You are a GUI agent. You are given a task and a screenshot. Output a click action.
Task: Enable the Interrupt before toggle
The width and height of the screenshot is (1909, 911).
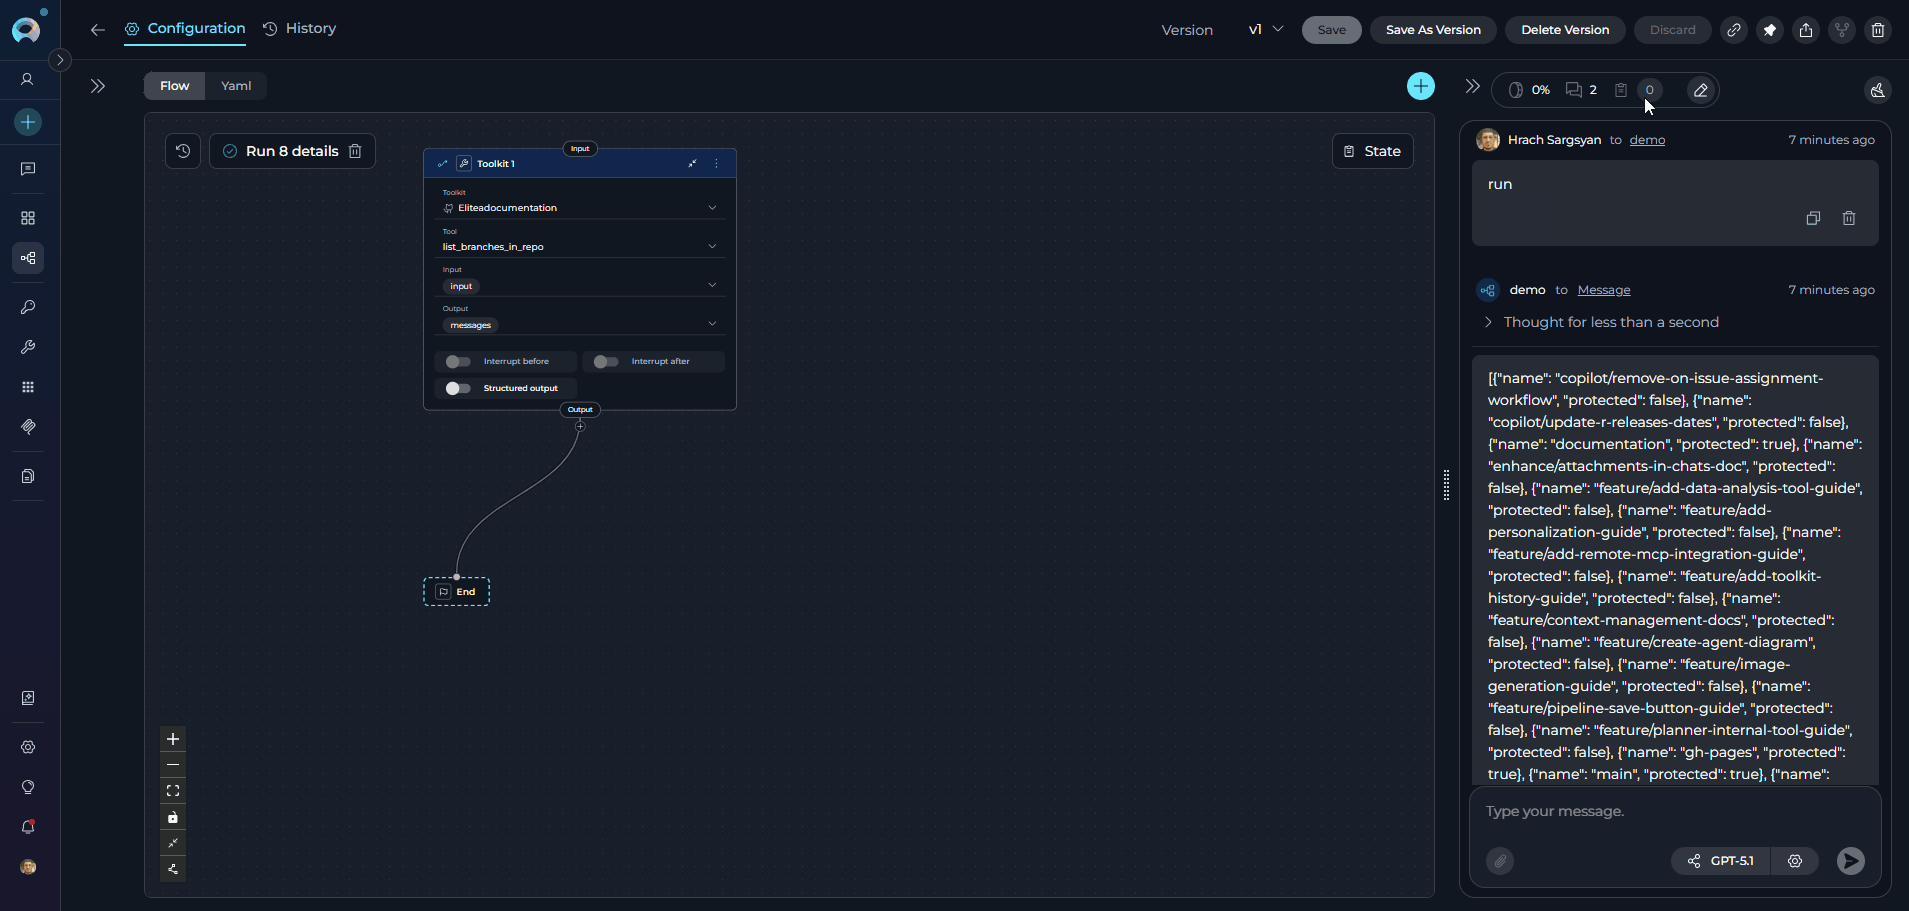point(459,361)
